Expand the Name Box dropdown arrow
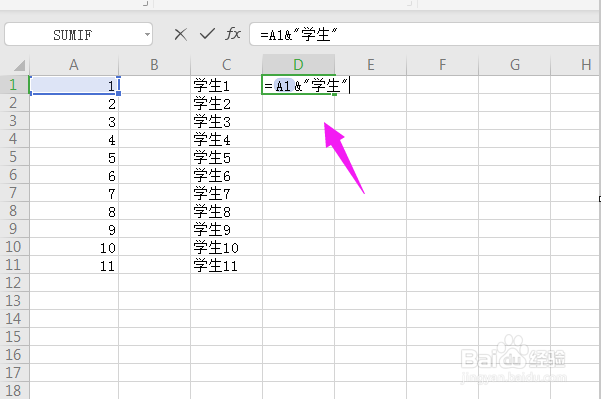This screenshot has width=601, height=399. [x=147, y=34]
